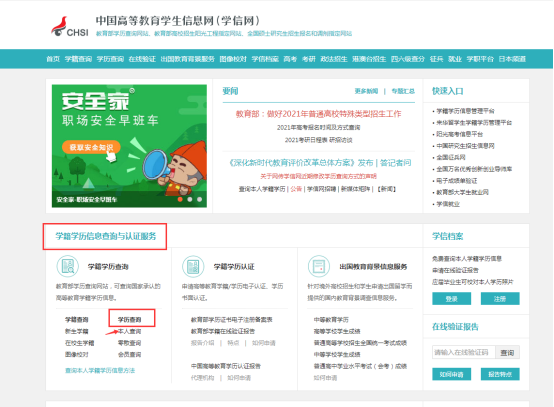This screenshot has width=554, height=407.
Task: Click the 学籍学历查询 magnifier document icon
Action: [67, 266]
